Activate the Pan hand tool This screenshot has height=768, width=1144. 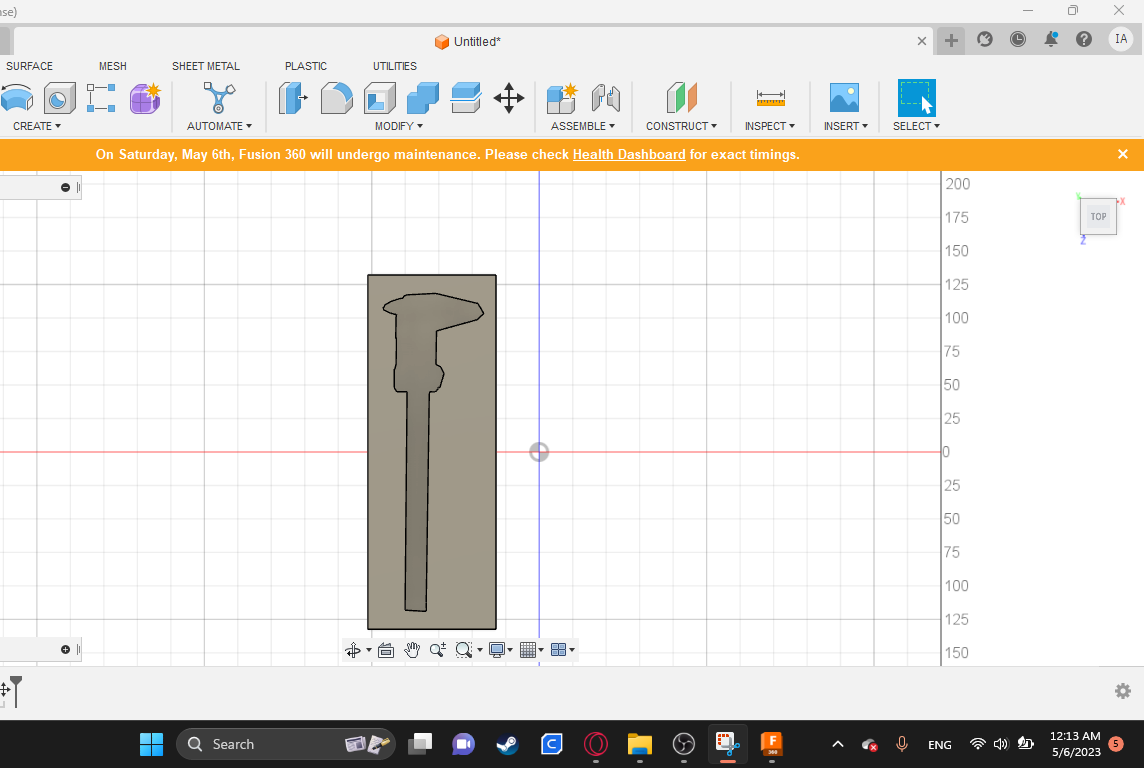coord(412,650)
